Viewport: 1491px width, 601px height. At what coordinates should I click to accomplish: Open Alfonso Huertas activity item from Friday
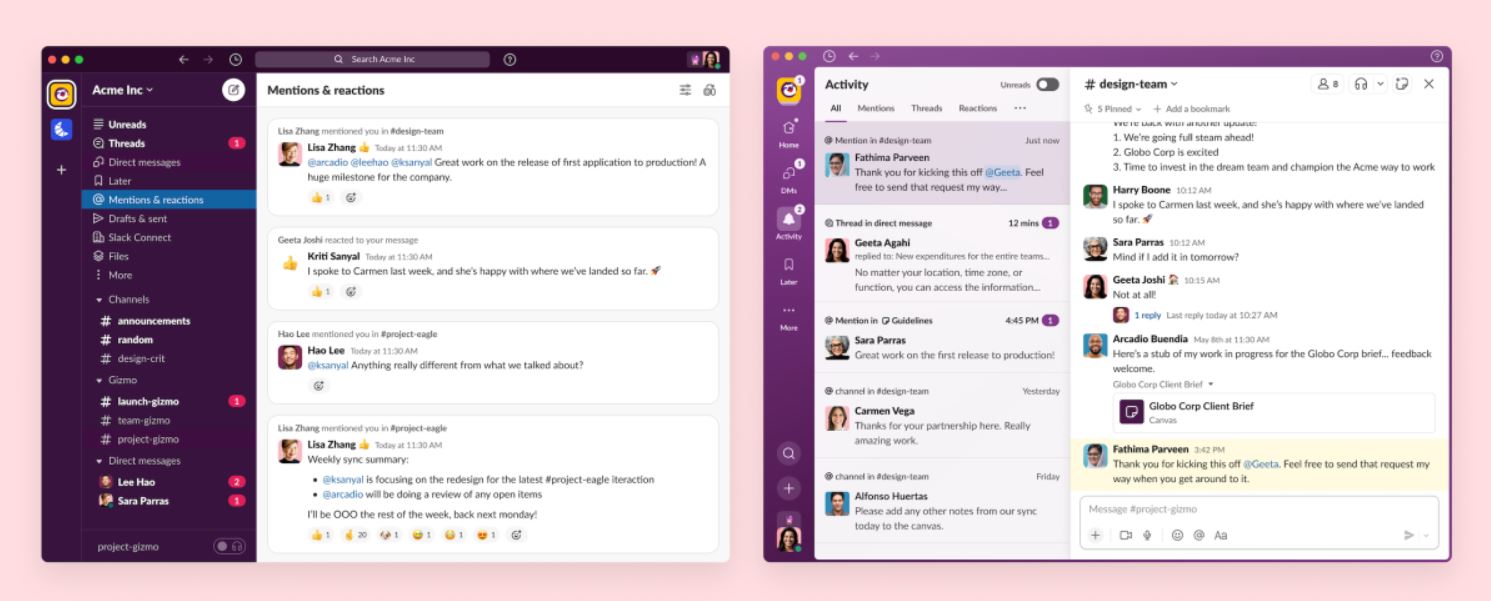(x=942, y=503)
